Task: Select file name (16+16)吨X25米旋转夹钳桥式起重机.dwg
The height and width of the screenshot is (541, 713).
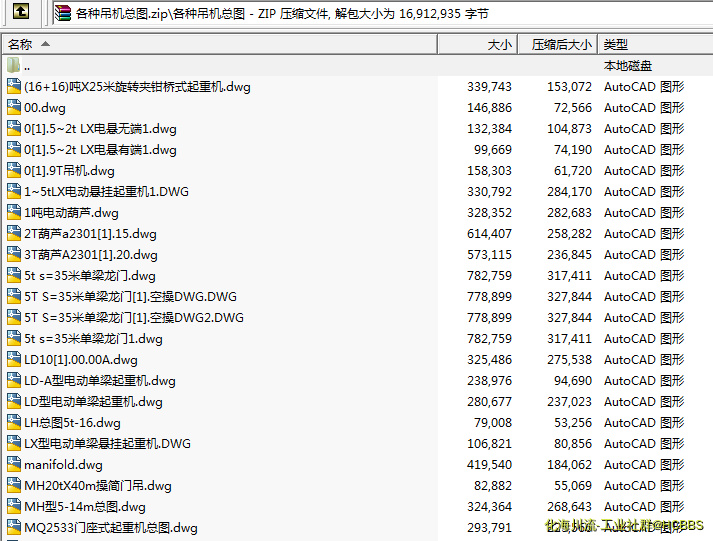Action: pos(137,87)
